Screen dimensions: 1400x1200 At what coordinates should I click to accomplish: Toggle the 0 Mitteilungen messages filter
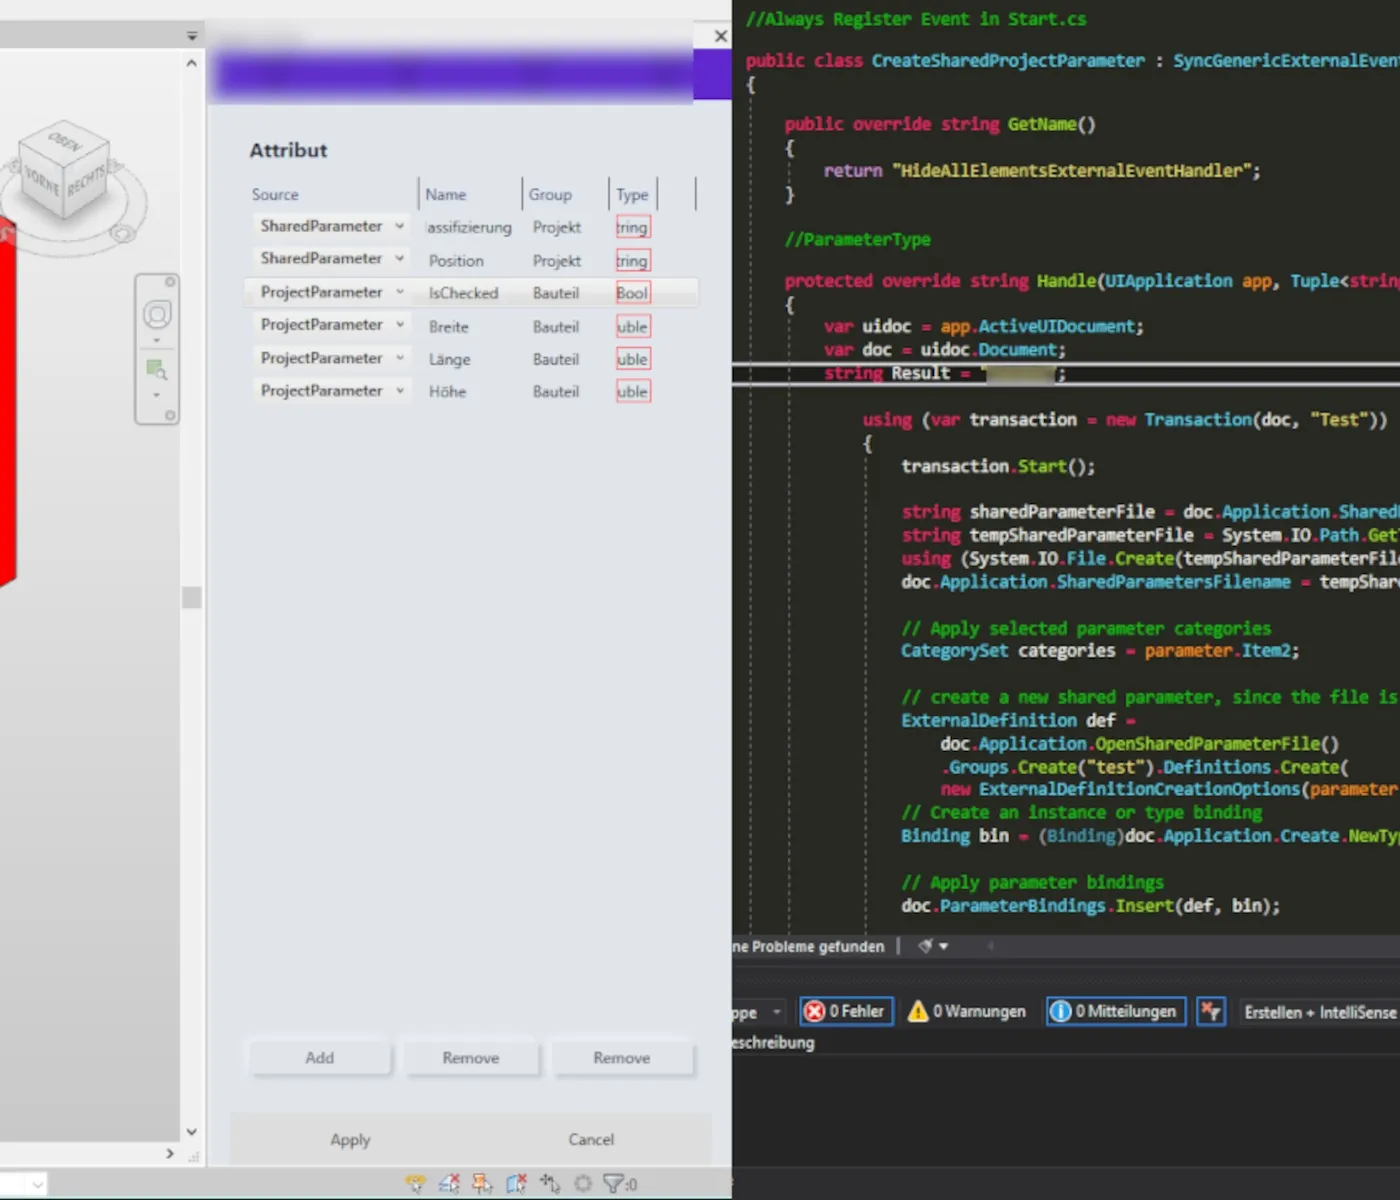(1116, 1012)
